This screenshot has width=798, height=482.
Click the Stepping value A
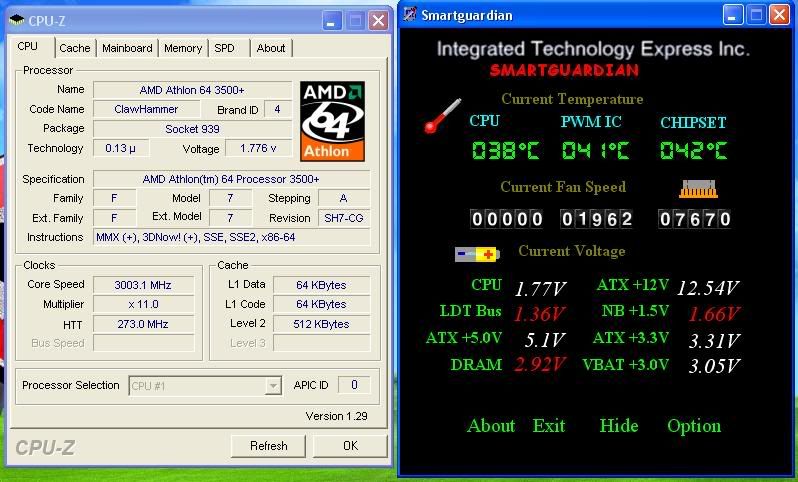344,198
